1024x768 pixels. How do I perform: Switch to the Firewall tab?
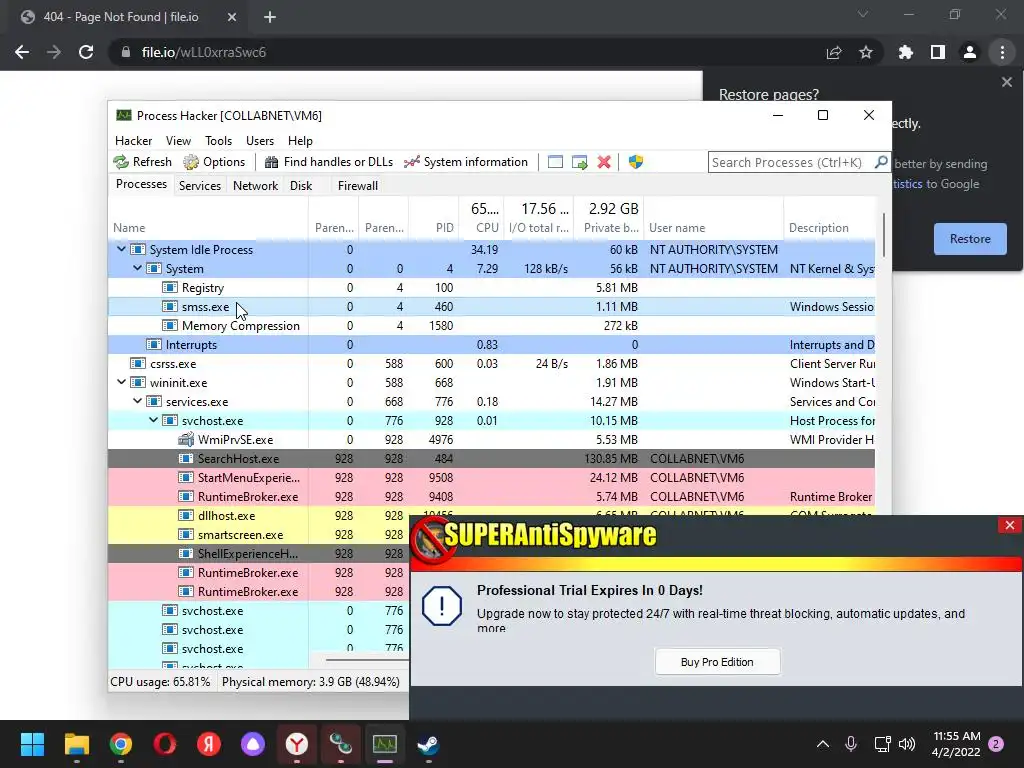click(x=358, y=185)
